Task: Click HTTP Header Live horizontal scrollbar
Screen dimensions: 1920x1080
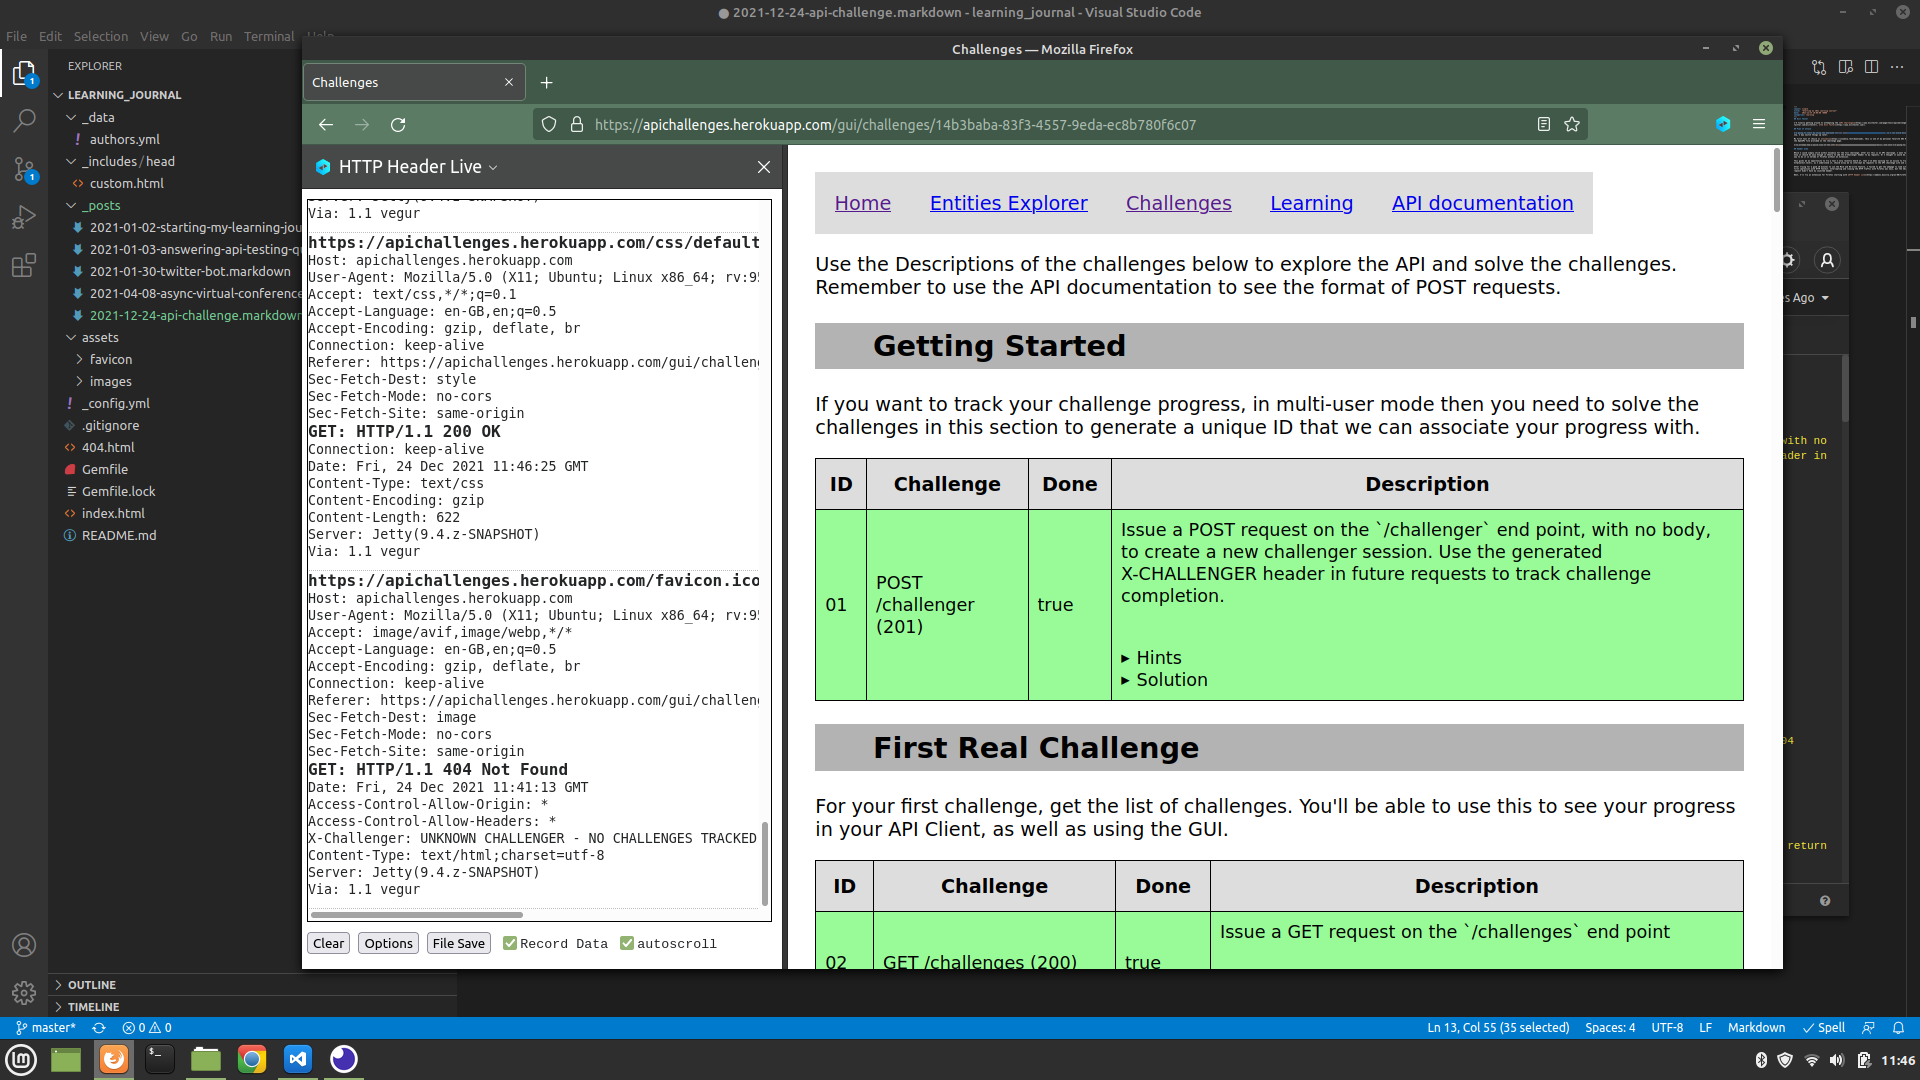Action: pyautogui.click(x=416, y=915)
